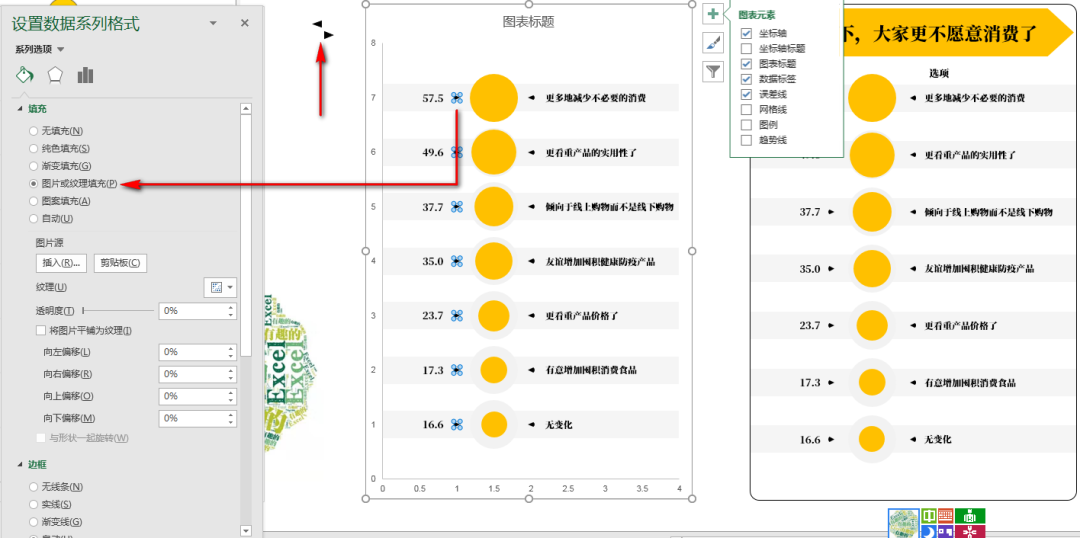Open the Effects pentagon tab

[55, 75]
